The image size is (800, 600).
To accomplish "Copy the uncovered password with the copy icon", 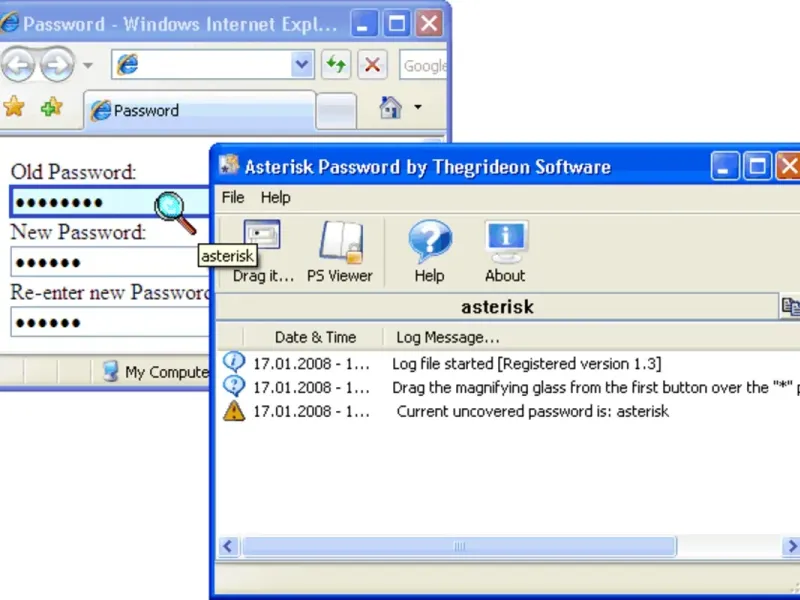I will point(790,306).
